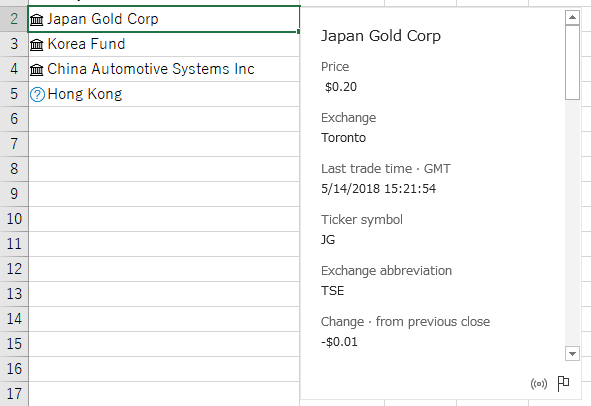
Task: Select the empty cell in row 8
Action: [164, 169]
